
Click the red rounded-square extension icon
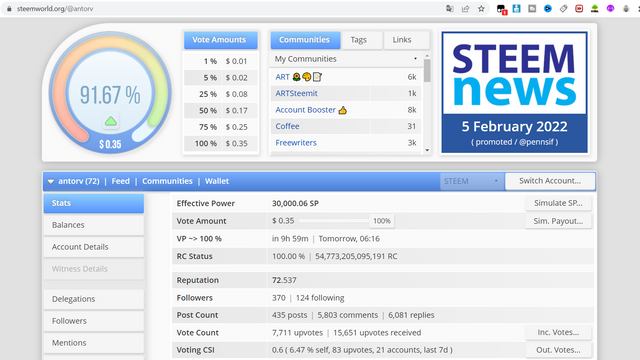(x=579, y=9)
